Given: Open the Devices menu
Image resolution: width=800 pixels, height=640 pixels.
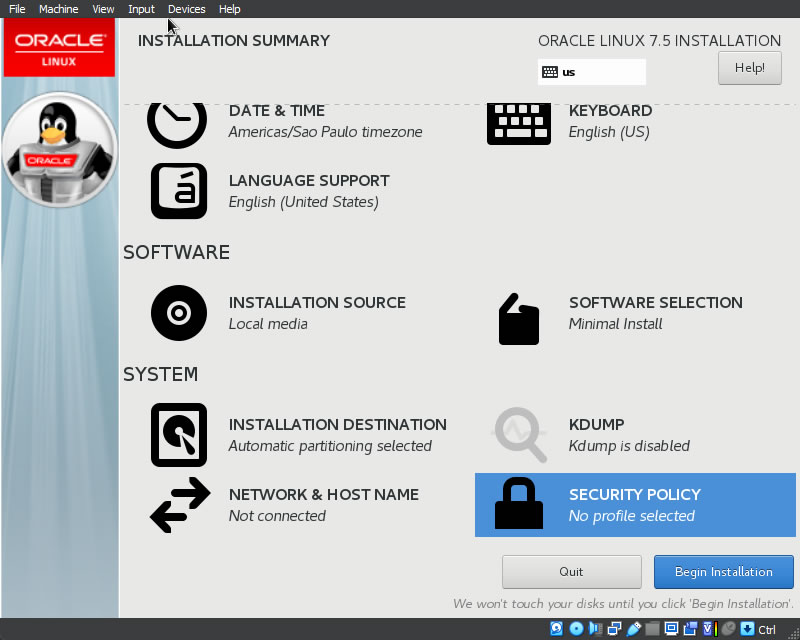Looking at the screenshot, I should tap(187, 9).
